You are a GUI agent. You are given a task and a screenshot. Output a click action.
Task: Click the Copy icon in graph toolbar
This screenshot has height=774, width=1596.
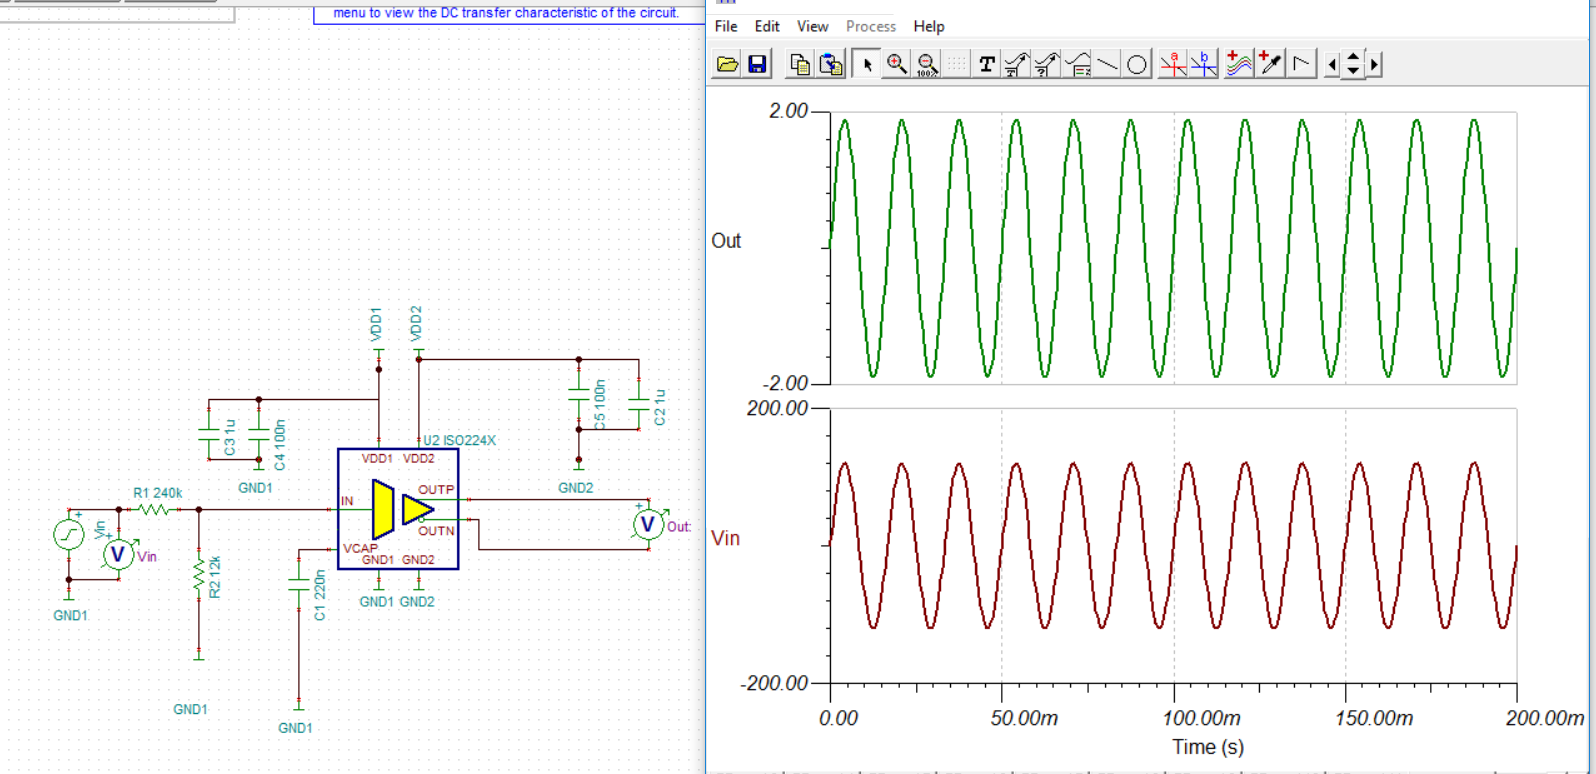(799, 64)
